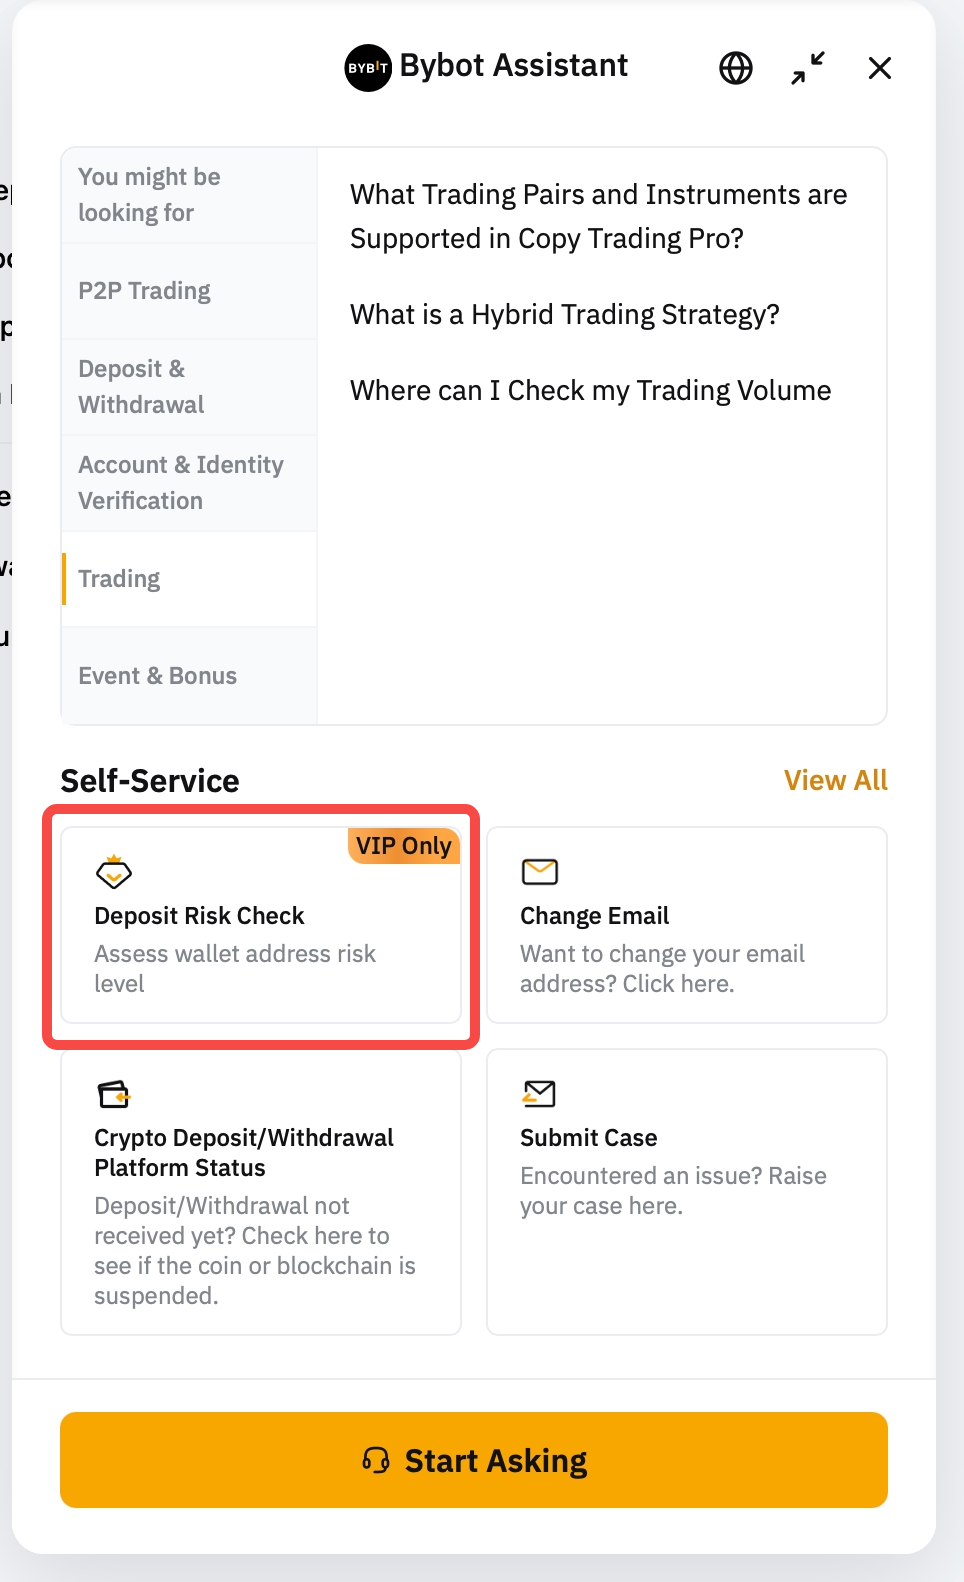Viewport: 964px width, 1582px height.
Task: Click the Bybit logo icon
Action: 367,68
